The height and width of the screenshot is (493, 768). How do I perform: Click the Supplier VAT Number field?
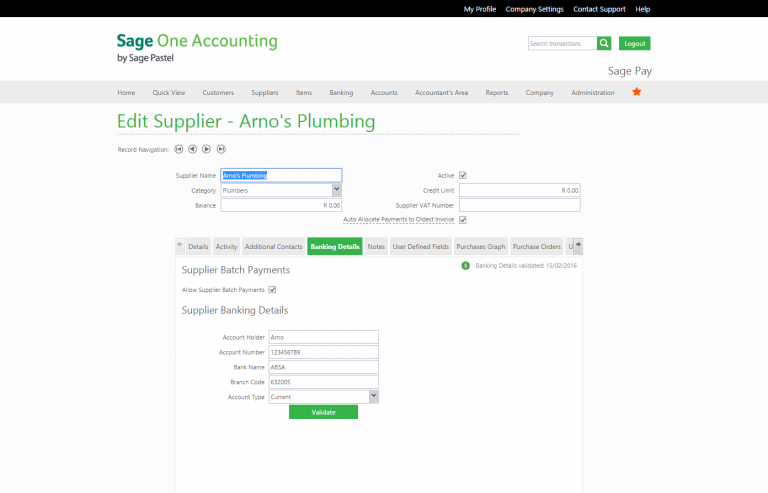point(520,205)
